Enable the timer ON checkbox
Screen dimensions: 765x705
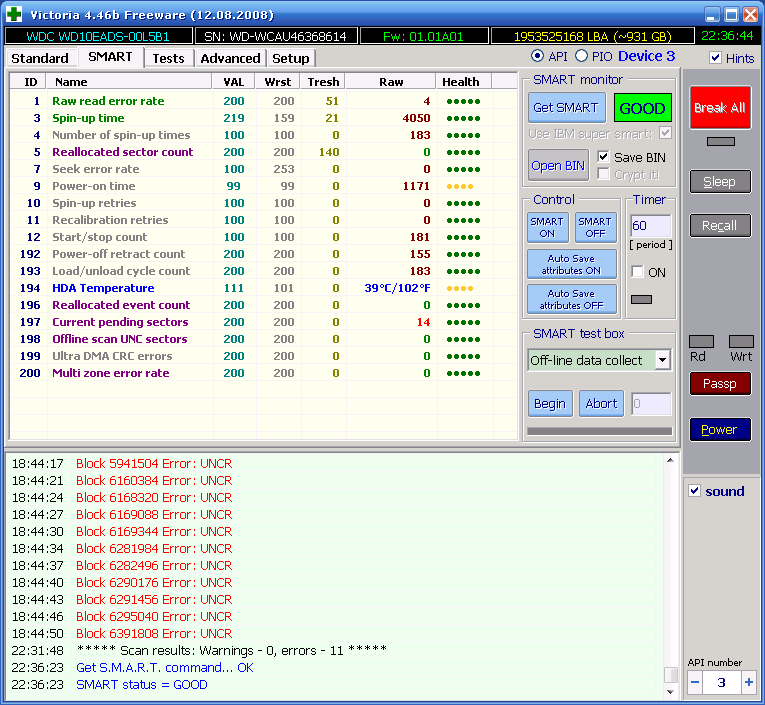(x=637, y=272)
